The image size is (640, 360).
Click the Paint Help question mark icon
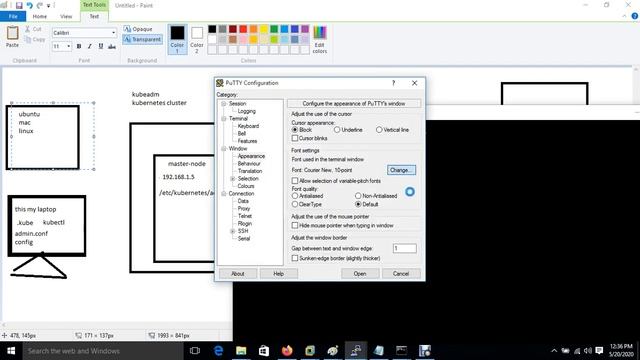point(635,16)
